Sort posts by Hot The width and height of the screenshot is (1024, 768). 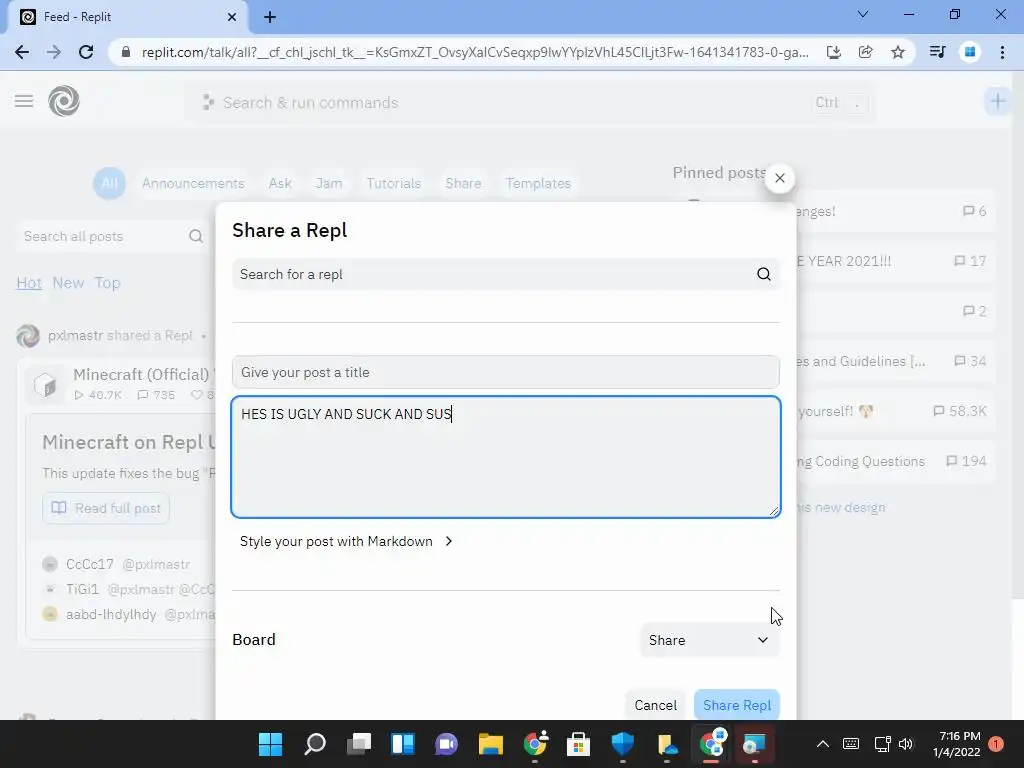coord(29,283)
